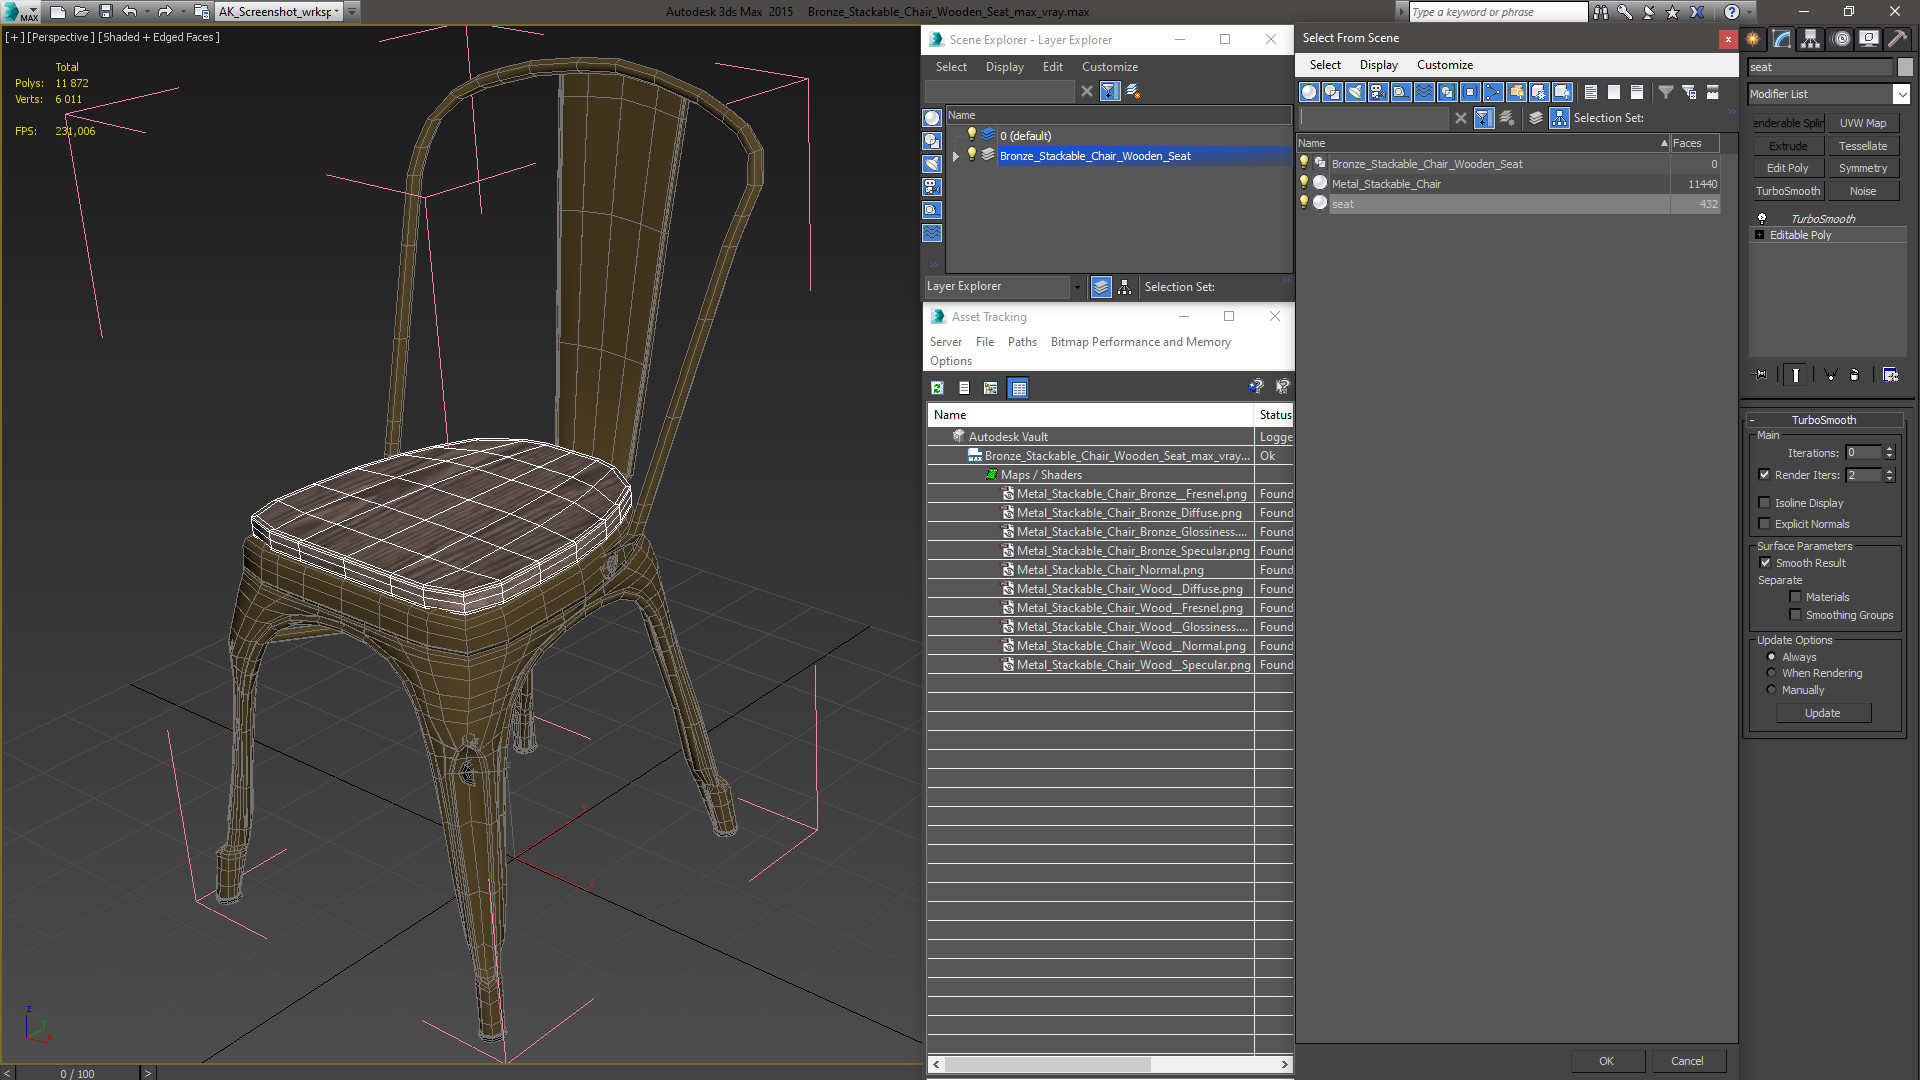Screen dimensions: 1920x1080
Task: Toggle Display Shapes filter in Select From Scene
Action: 1332,92
